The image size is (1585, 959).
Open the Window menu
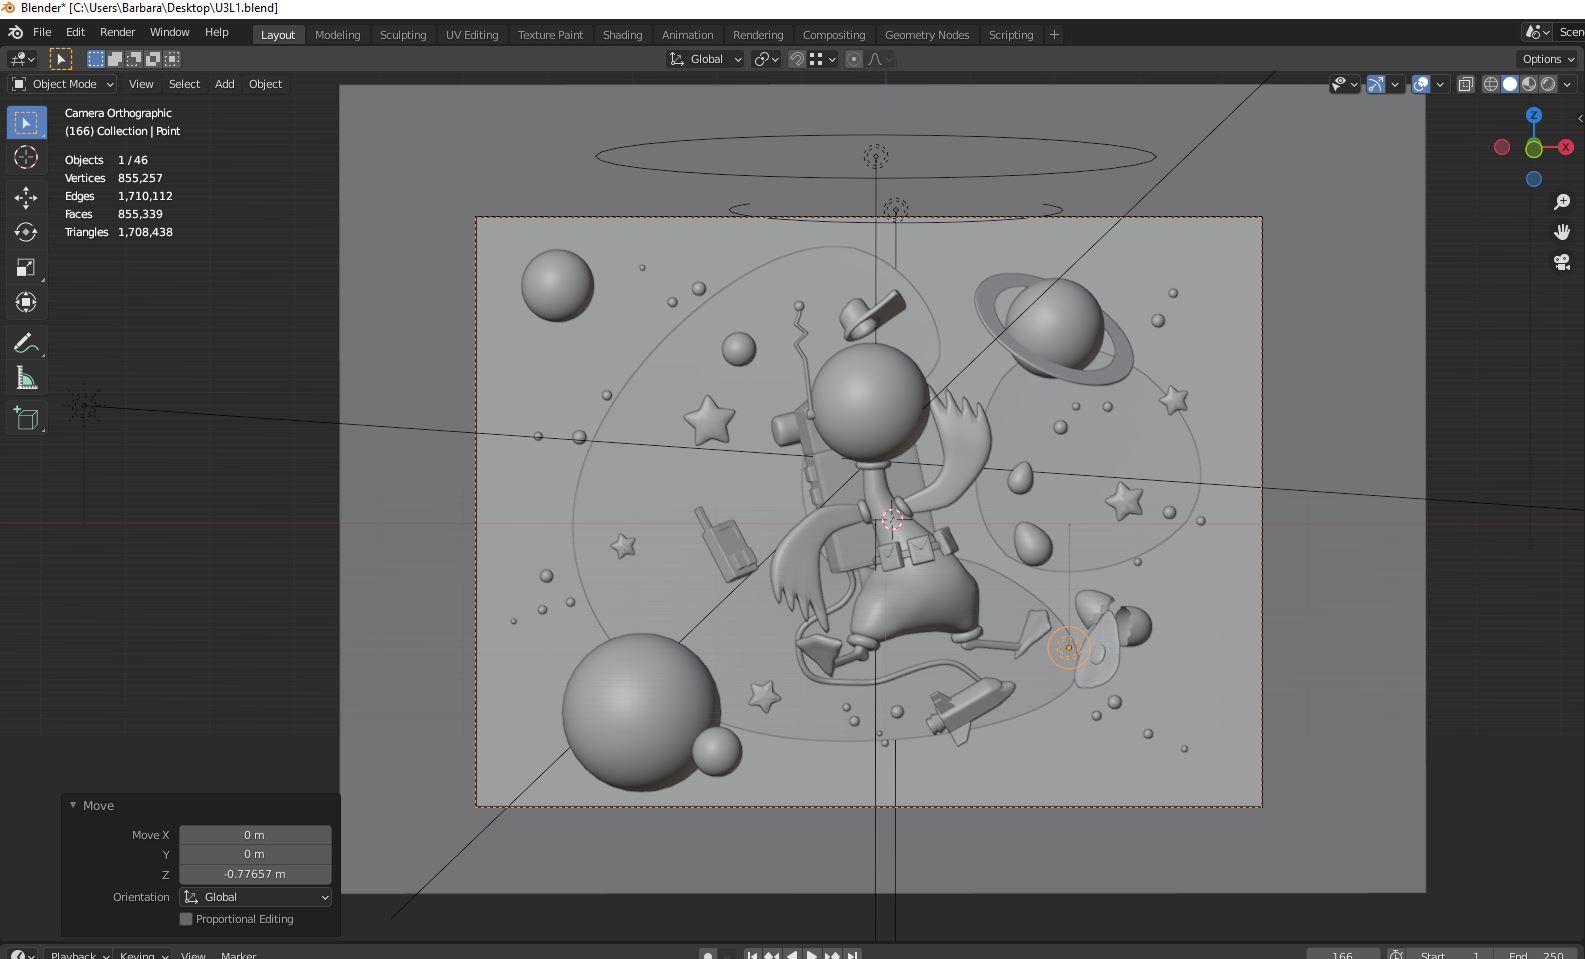coord(169,32)
